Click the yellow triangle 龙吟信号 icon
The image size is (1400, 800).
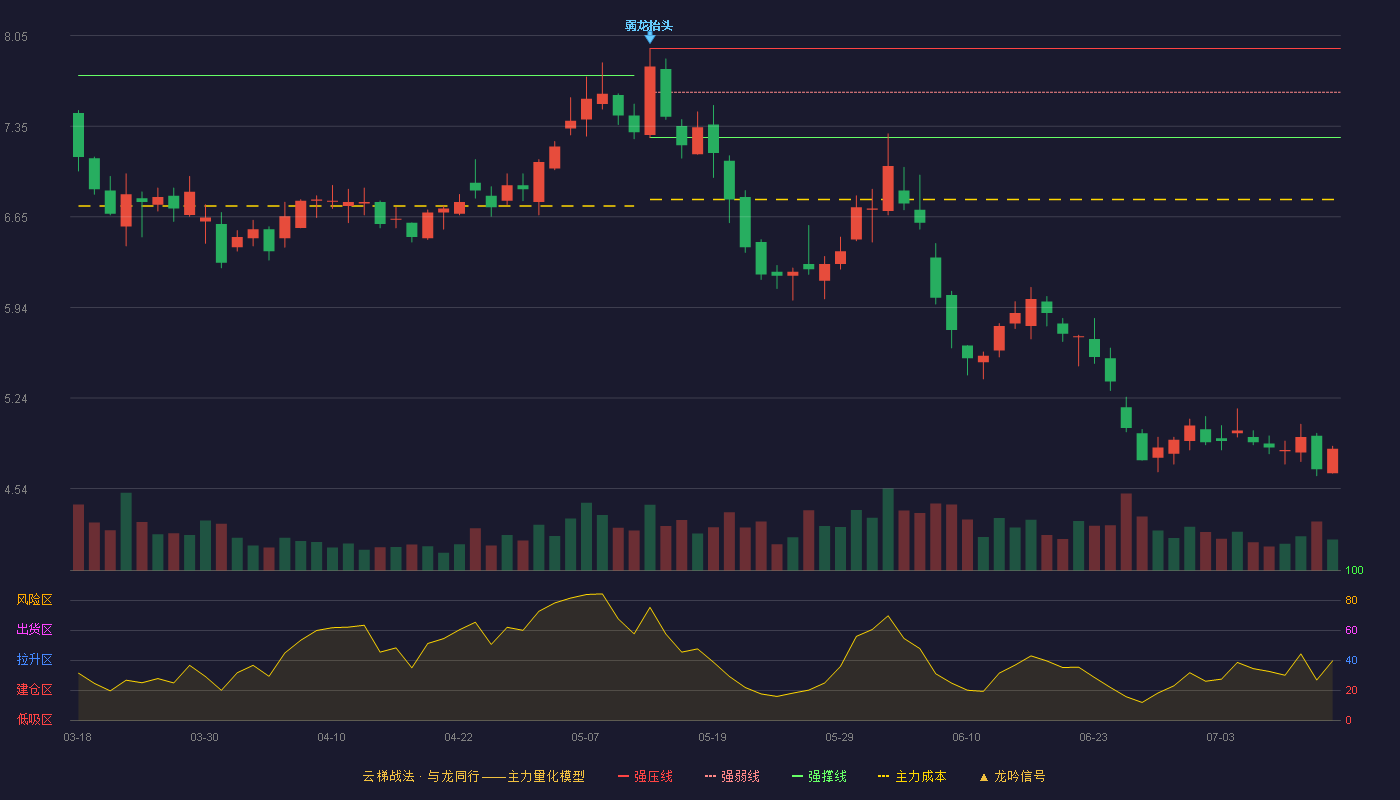(x=984, y=777)
